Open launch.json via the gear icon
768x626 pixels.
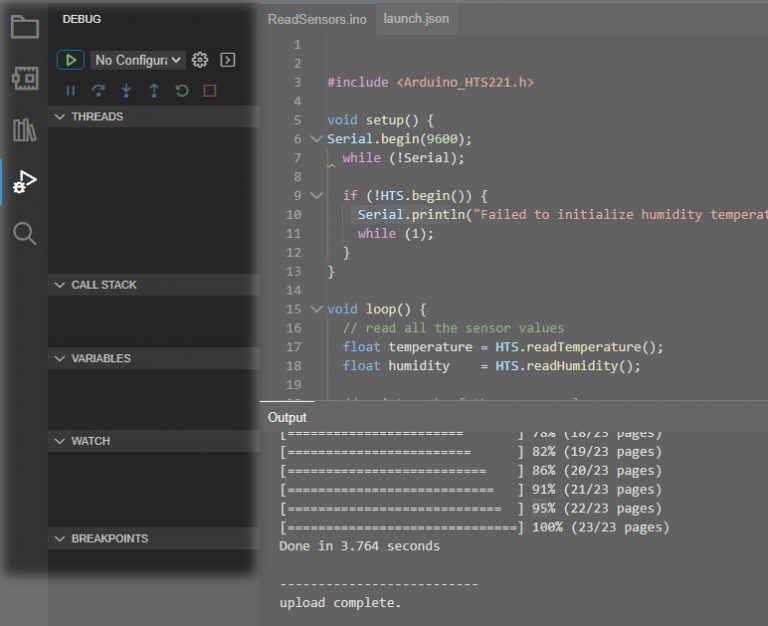point(200,60)
